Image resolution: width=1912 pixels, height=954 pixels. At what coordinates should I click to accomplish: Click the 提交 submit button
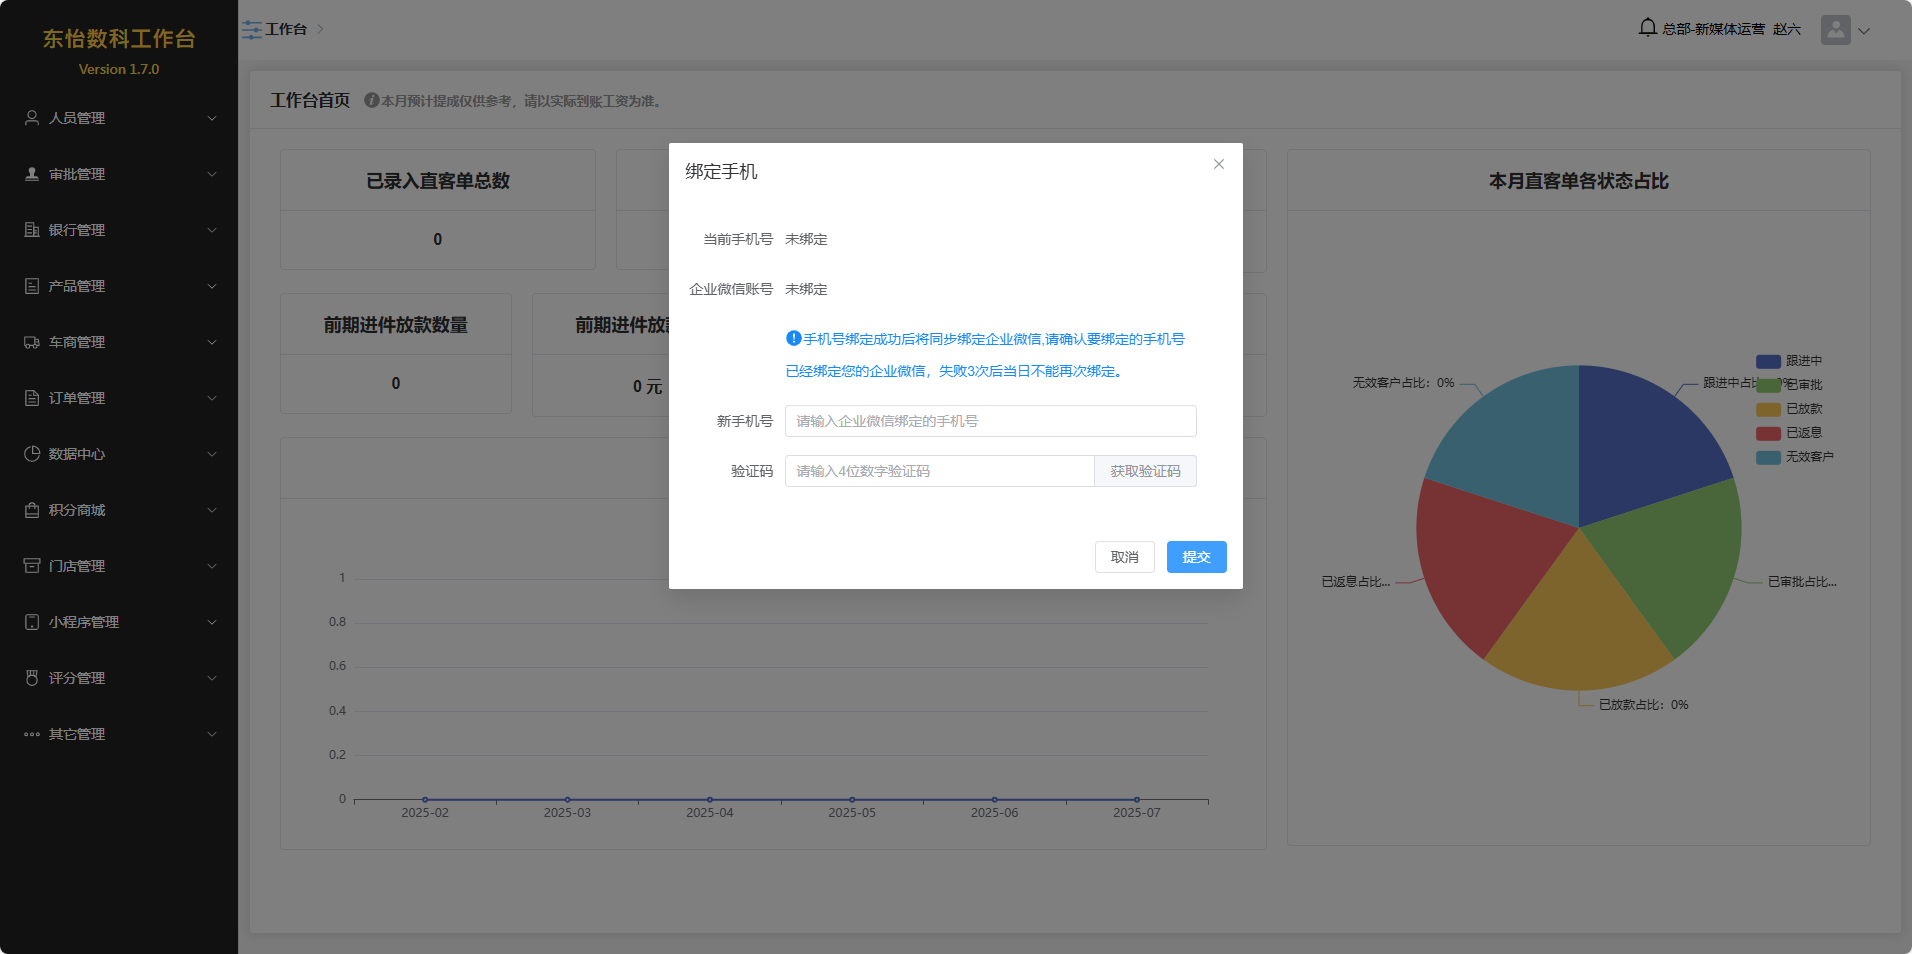tap(1196, 557)
